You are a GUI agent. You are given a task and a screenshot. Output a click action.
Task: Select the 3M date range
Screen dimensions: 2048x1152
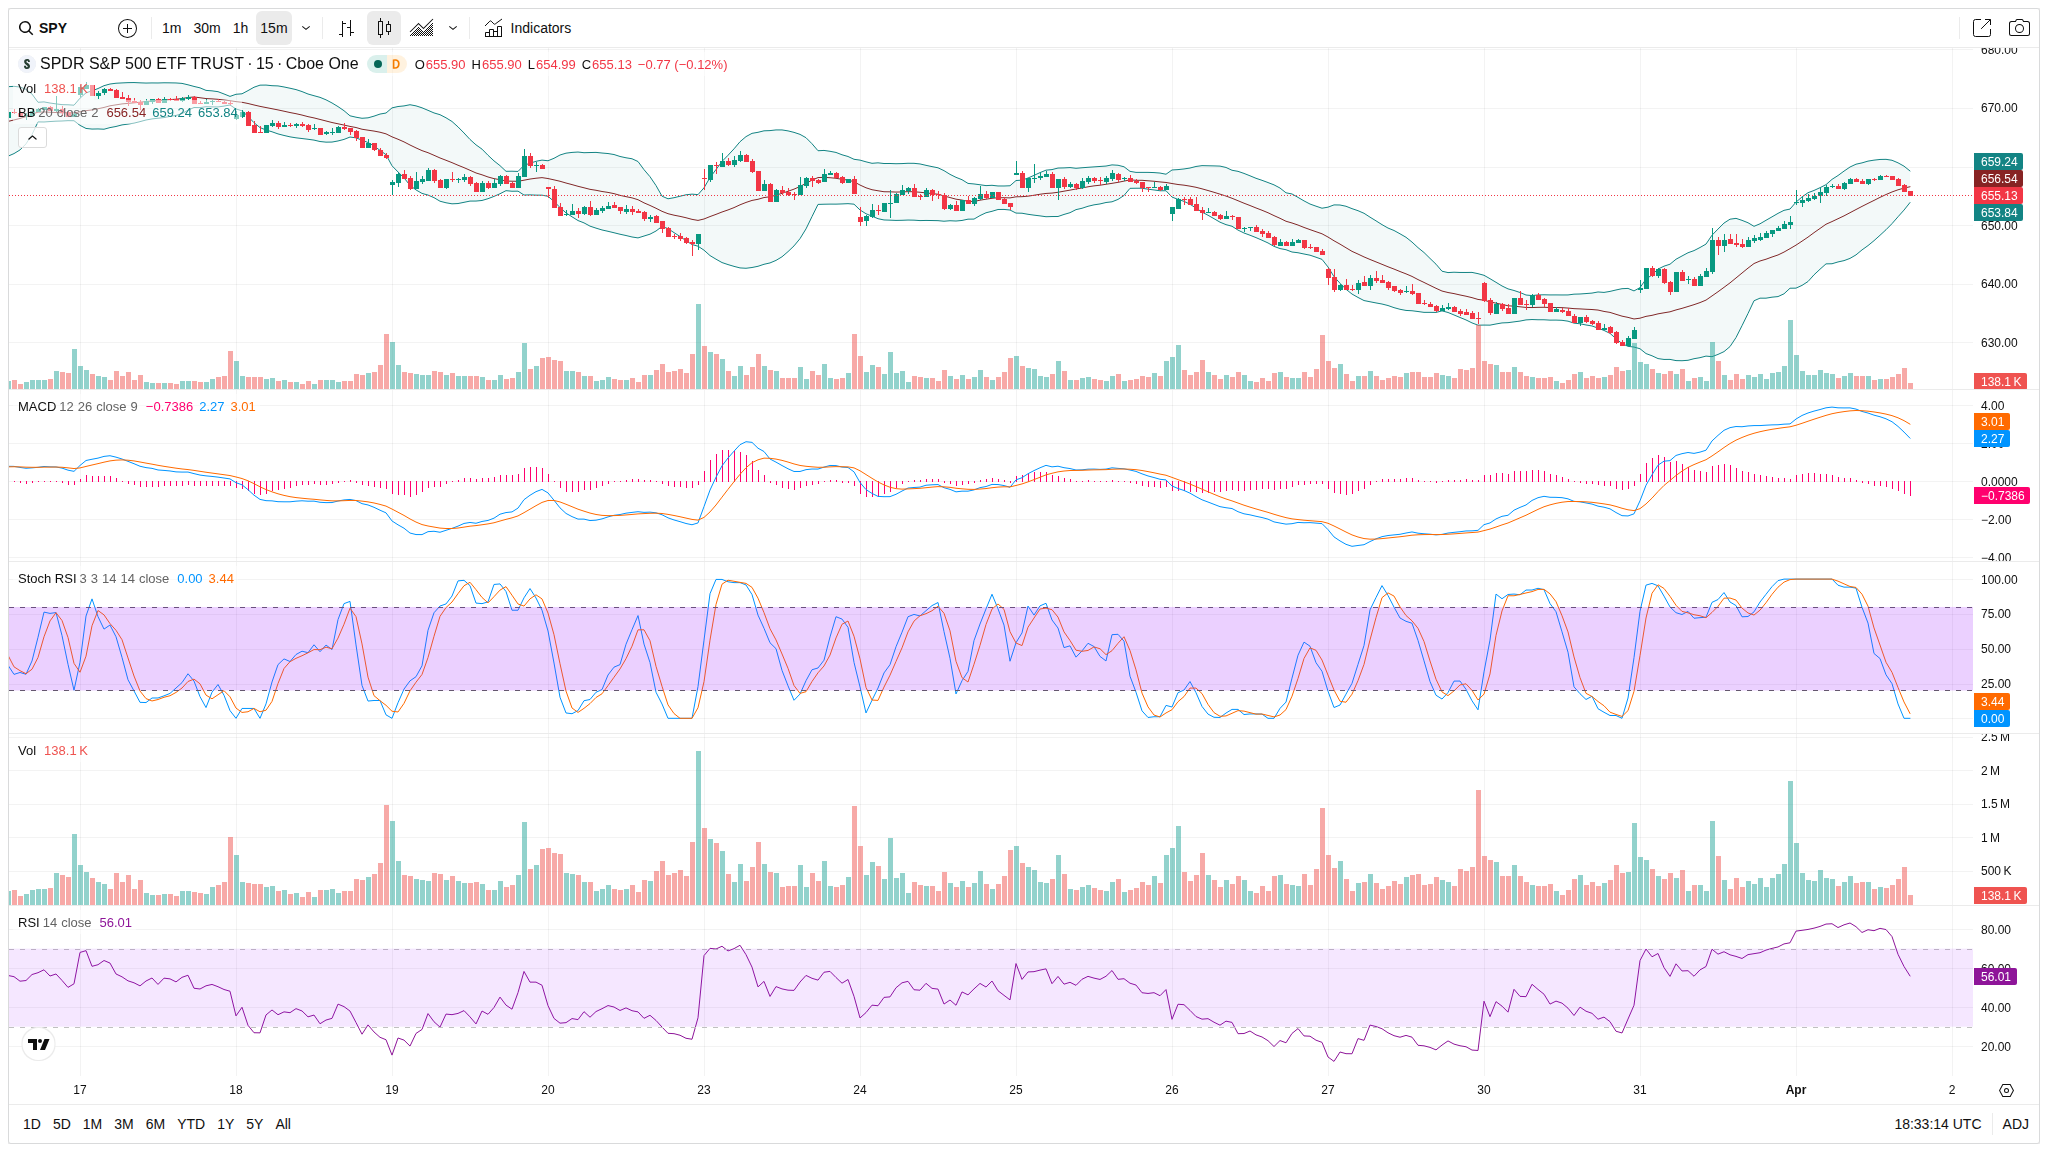[x=124, y=1124]
